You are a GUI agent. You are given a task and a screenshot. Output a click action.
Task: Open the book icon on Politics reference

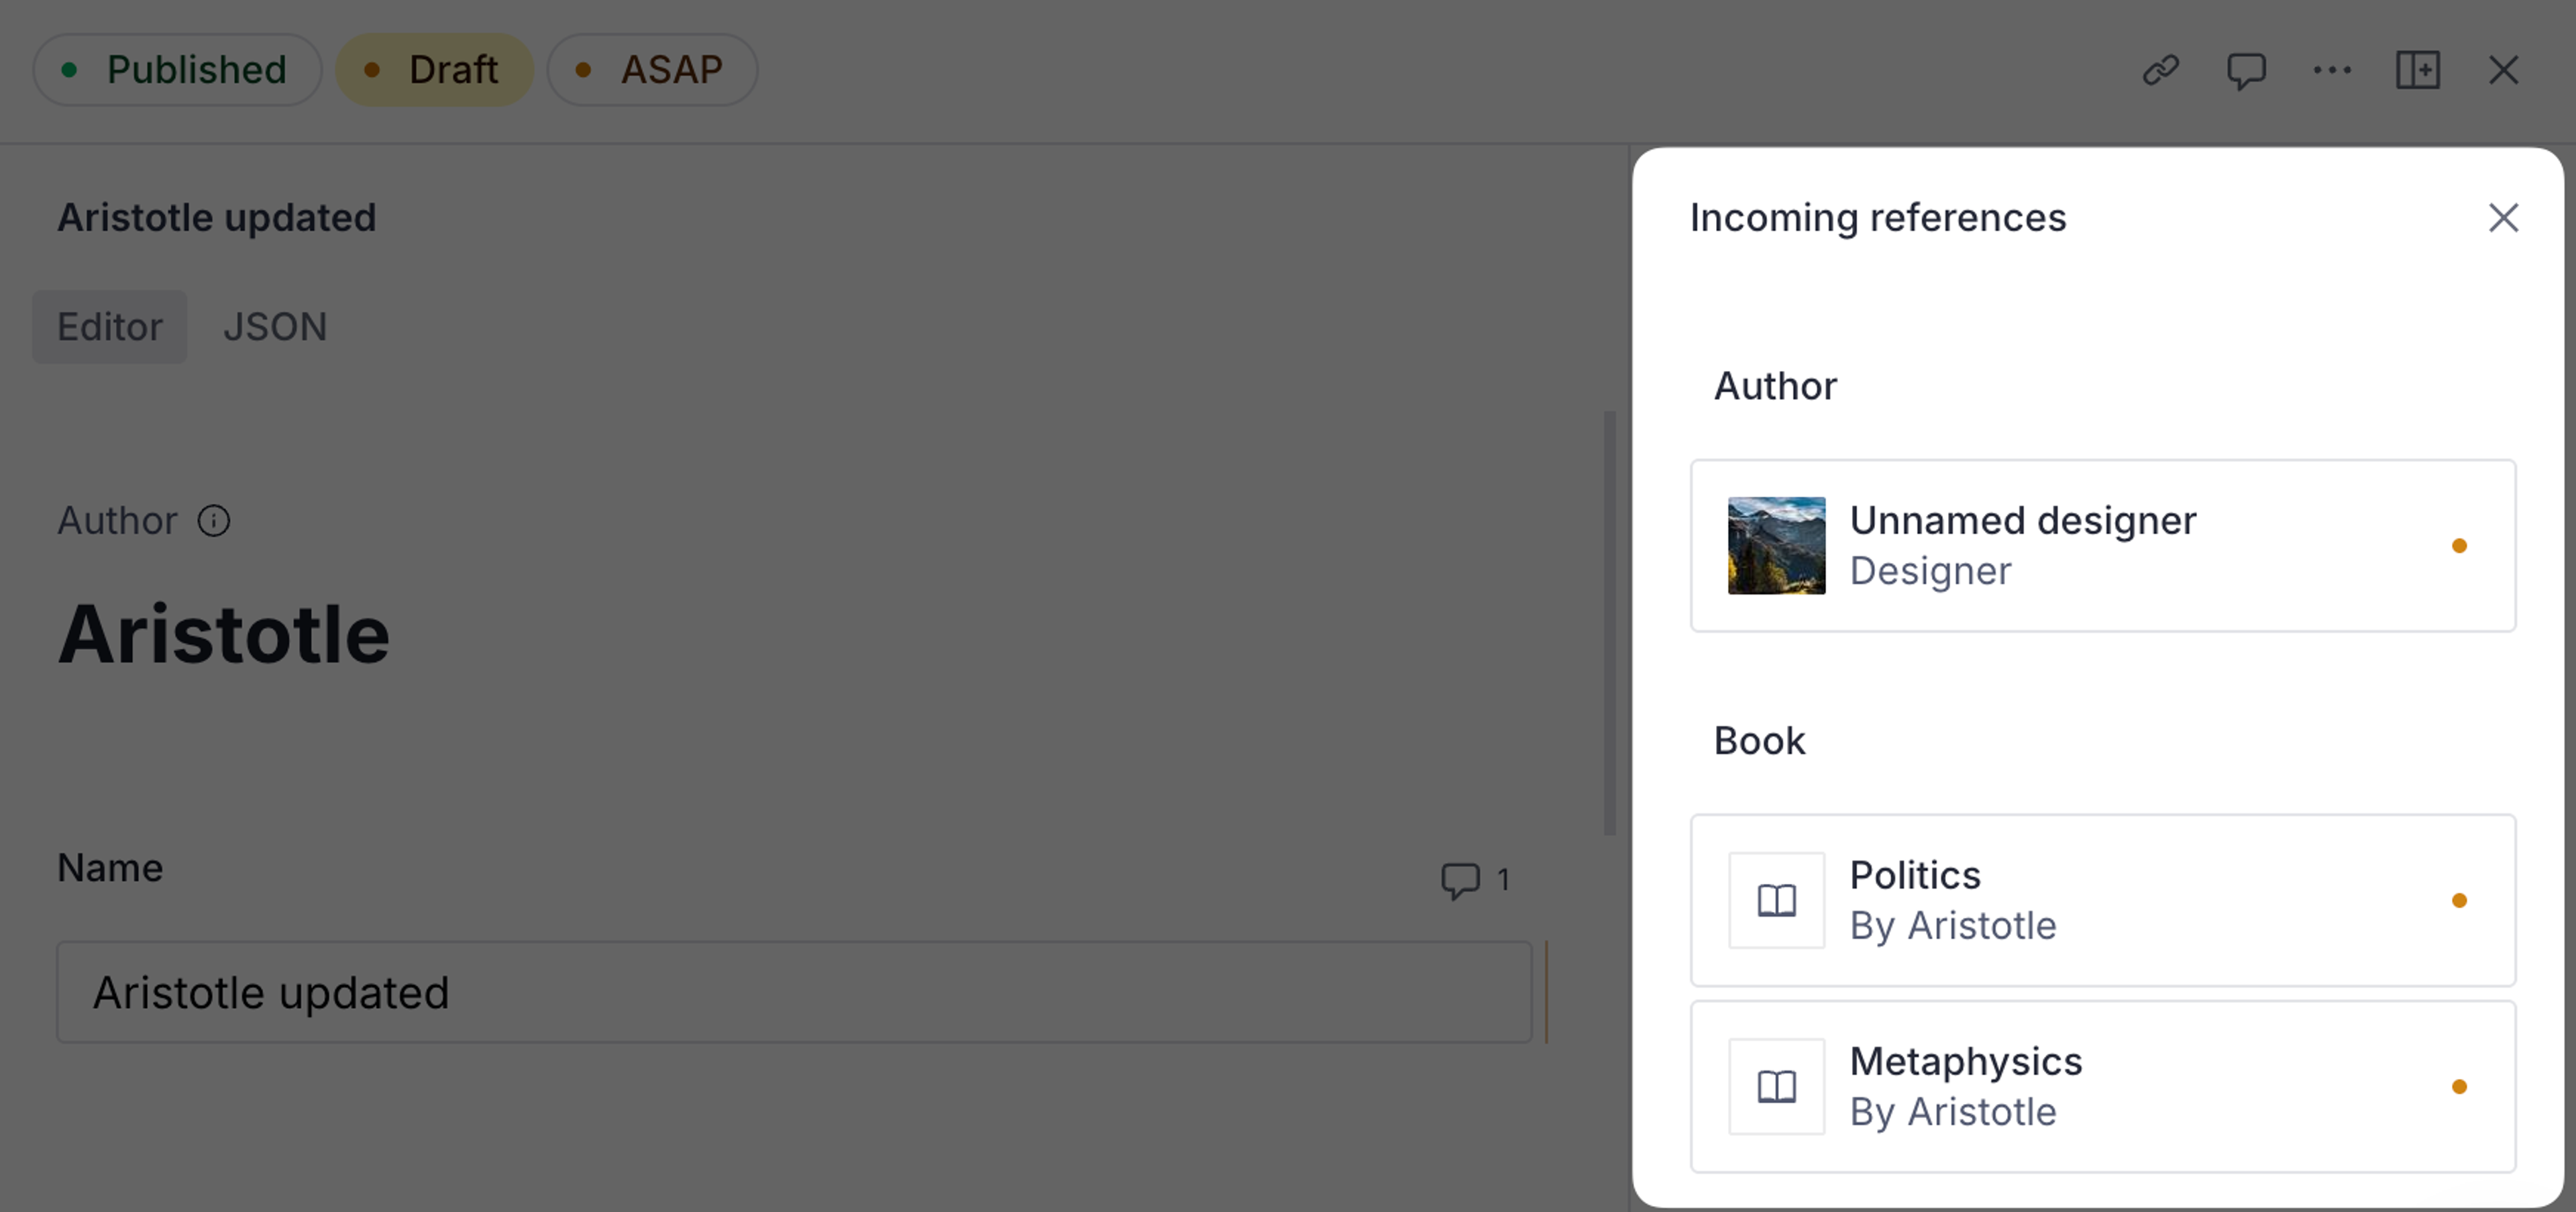[x=1776, y=899]
